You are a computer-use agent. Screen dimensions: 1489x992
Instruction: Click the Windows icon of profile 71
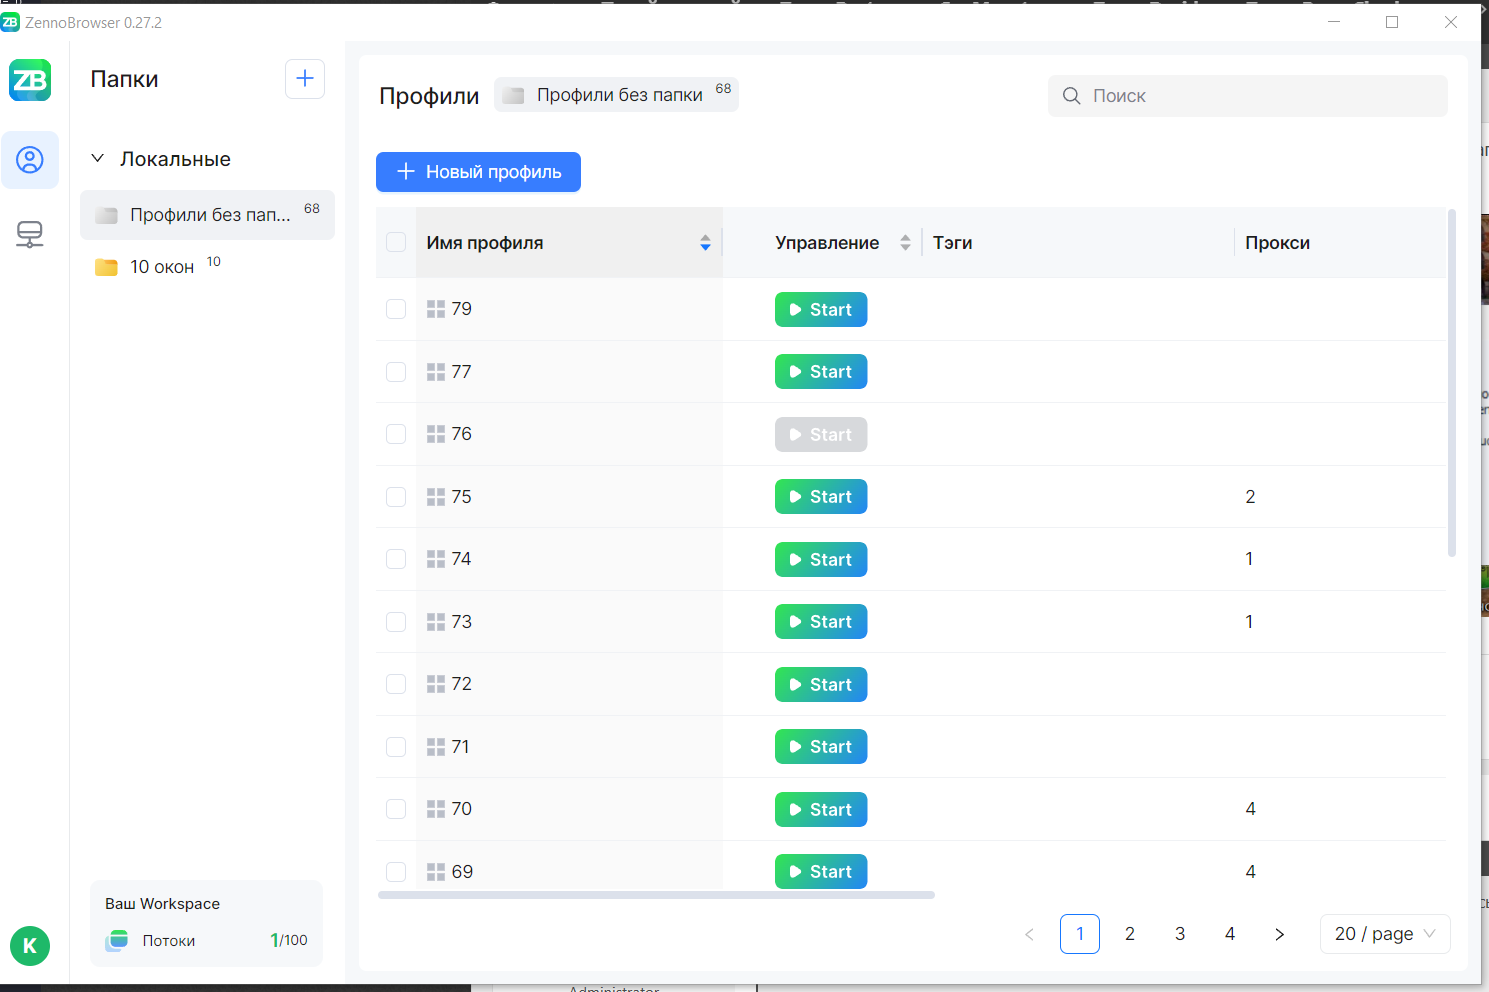pos(436,747)
